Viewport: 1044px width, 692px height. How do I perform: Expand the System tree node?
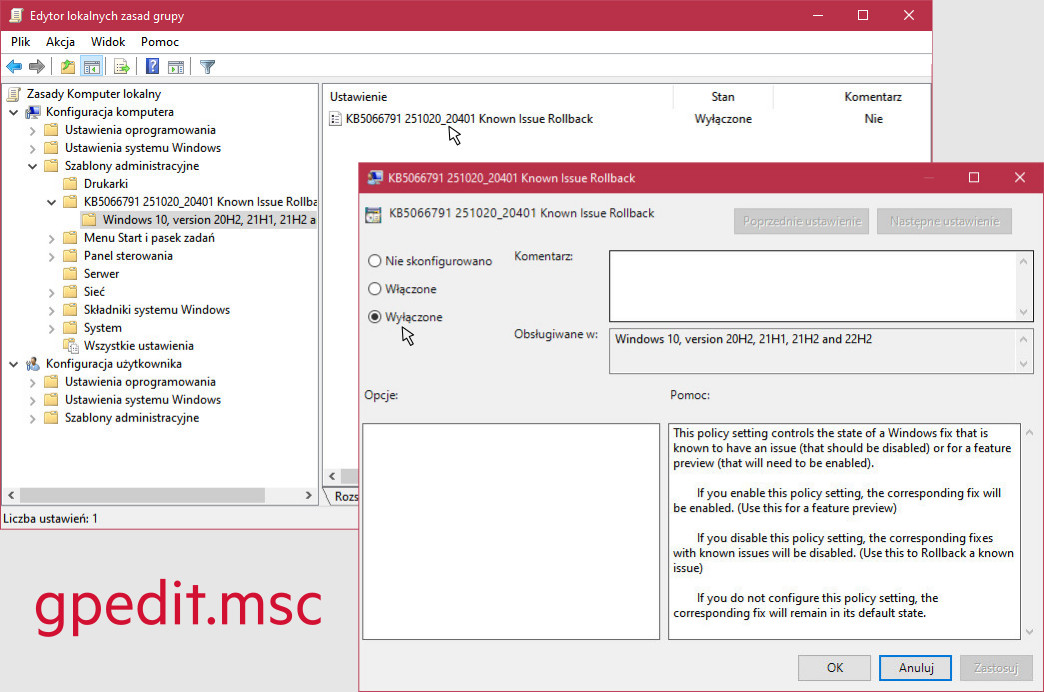(x=51, y=328)
